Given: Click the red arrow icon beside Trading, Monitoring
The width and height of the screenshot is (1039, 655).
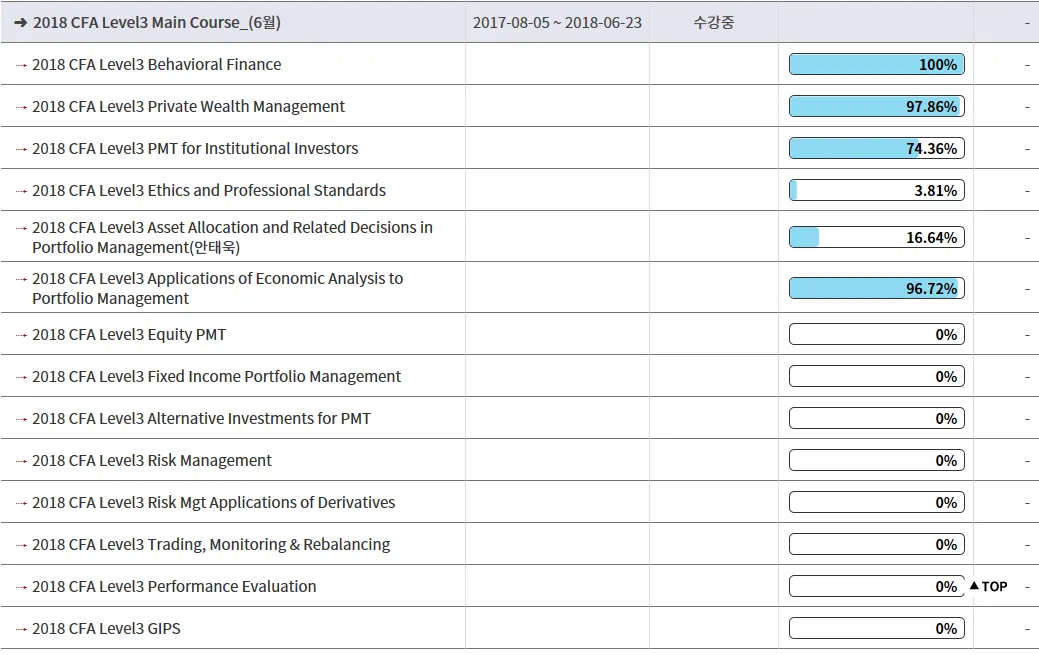Looking at the screenshot, I should coord(21,545).
